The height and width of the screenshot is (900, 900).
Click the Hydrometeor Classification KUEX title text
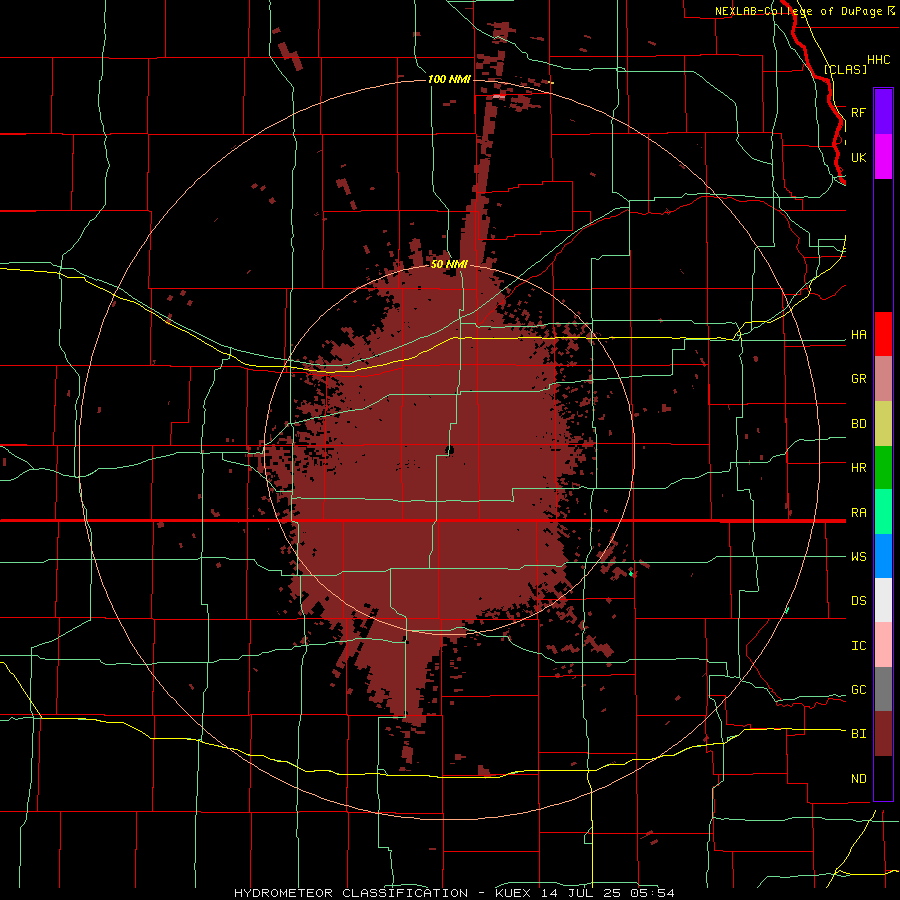(454, 893)
